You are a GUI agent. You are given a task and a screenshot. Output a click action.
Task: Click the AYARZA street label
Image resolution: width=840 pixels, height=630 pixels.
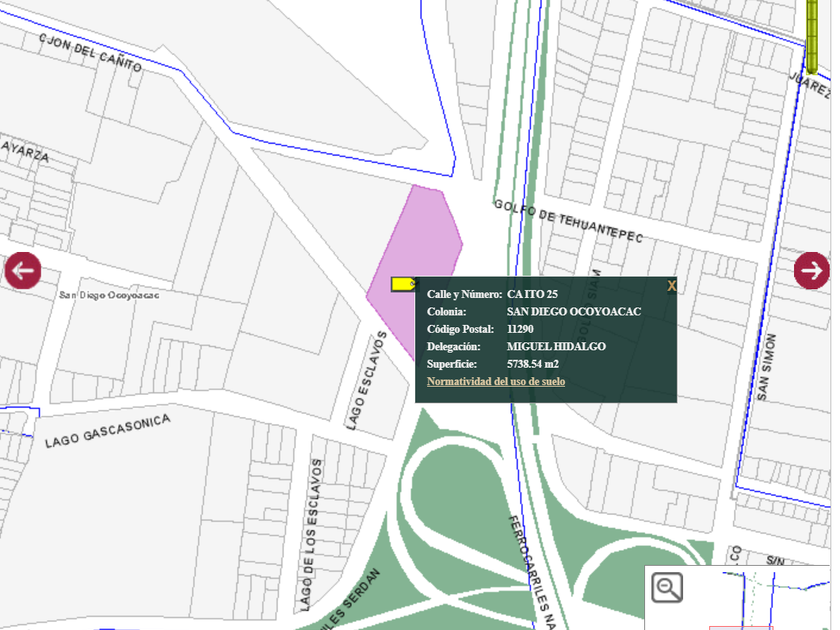[25, 152]
